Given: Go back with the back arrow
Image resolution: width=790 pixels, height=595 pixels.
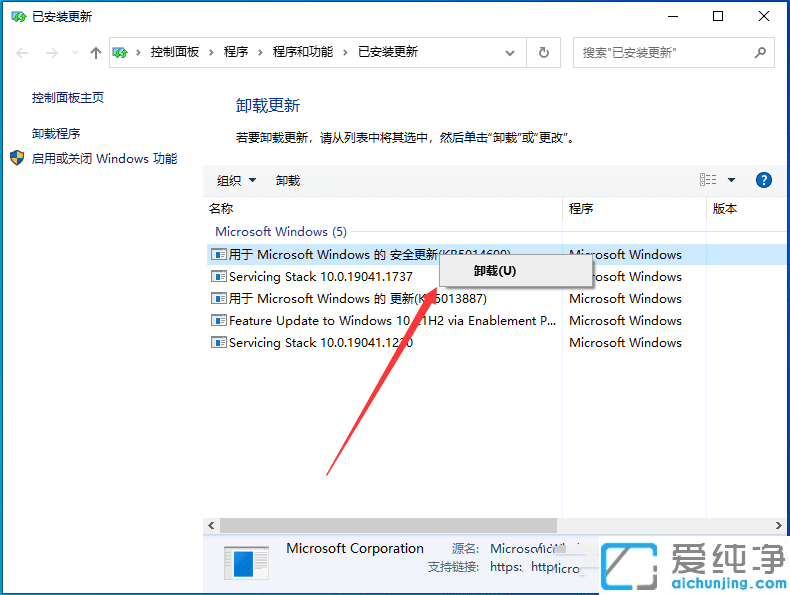Looking at the screenshot, I should click(x=22, y=52).
